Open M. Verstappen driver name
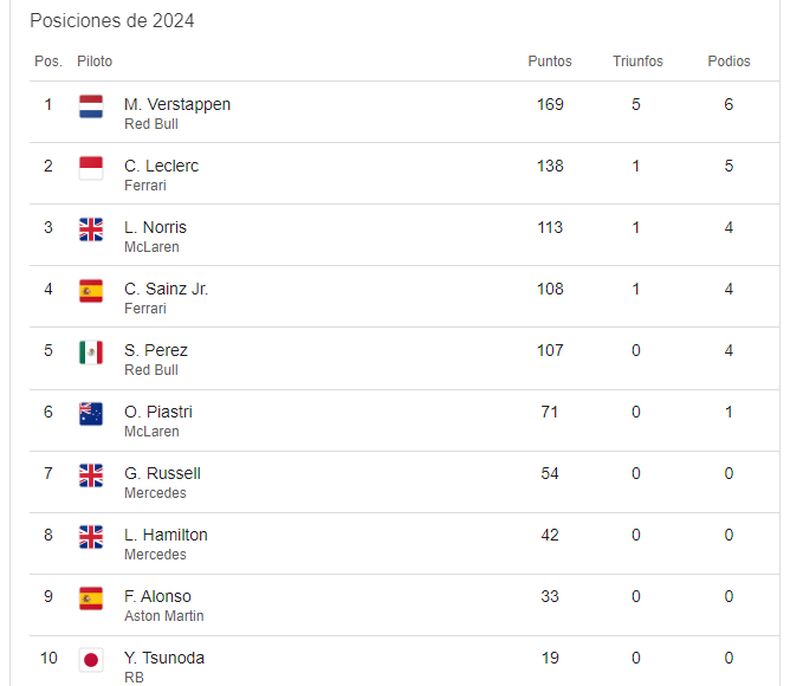Viewport: 790px width, 686px height. coord(177,104)
